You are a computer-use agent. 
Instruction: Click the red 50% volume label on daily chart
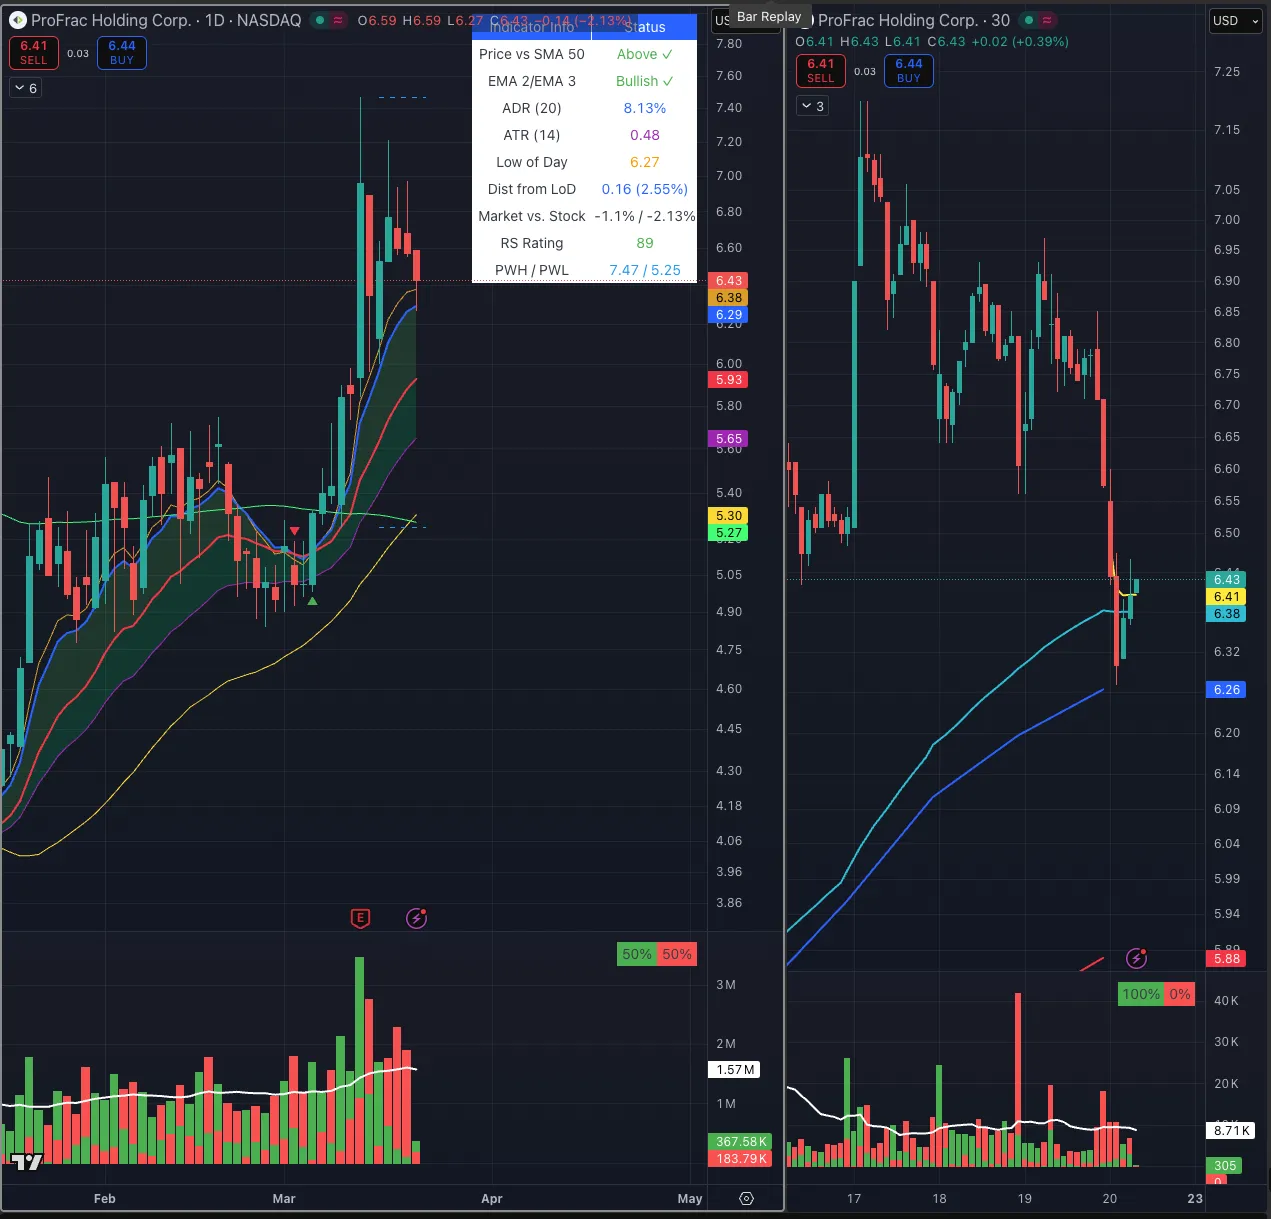pyautogui.click(x=677, y=954)
